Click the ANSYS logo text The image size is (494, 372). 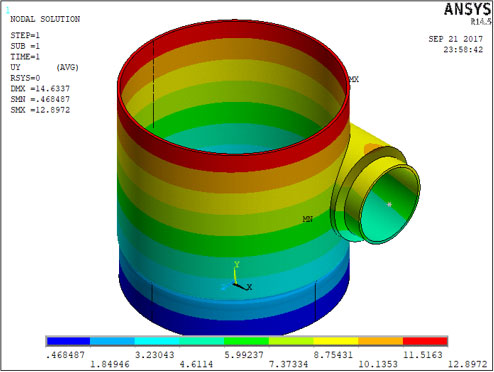coord(468,9)
